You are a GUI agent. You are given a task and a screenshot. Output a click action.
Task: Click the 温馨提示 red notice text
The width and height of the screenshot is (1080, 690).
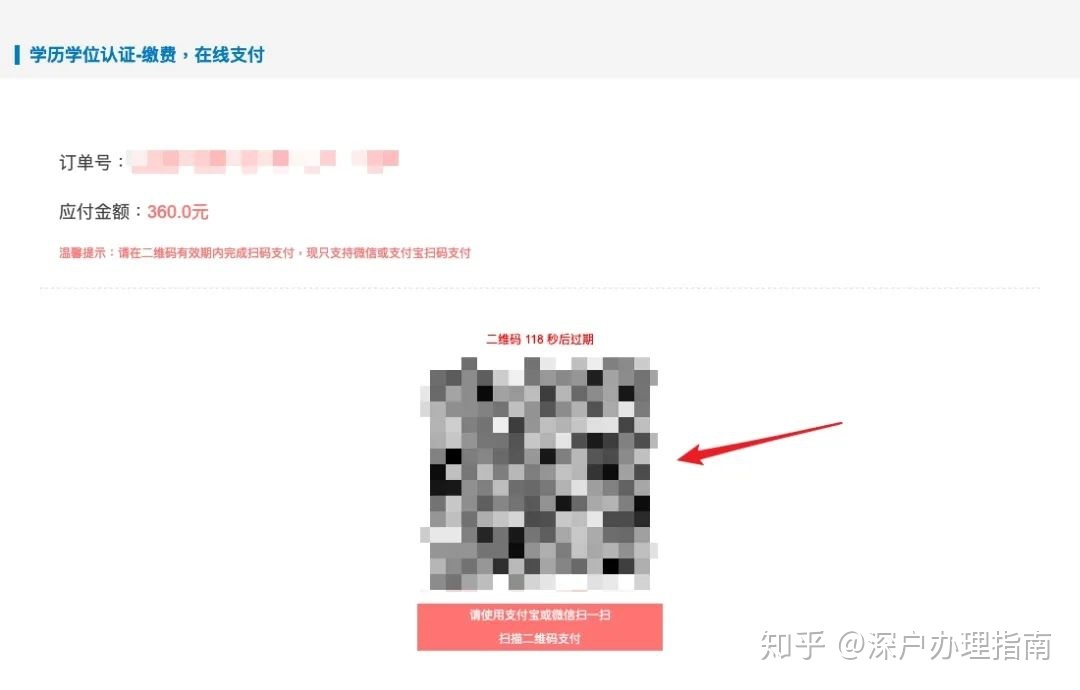point(265,253)
